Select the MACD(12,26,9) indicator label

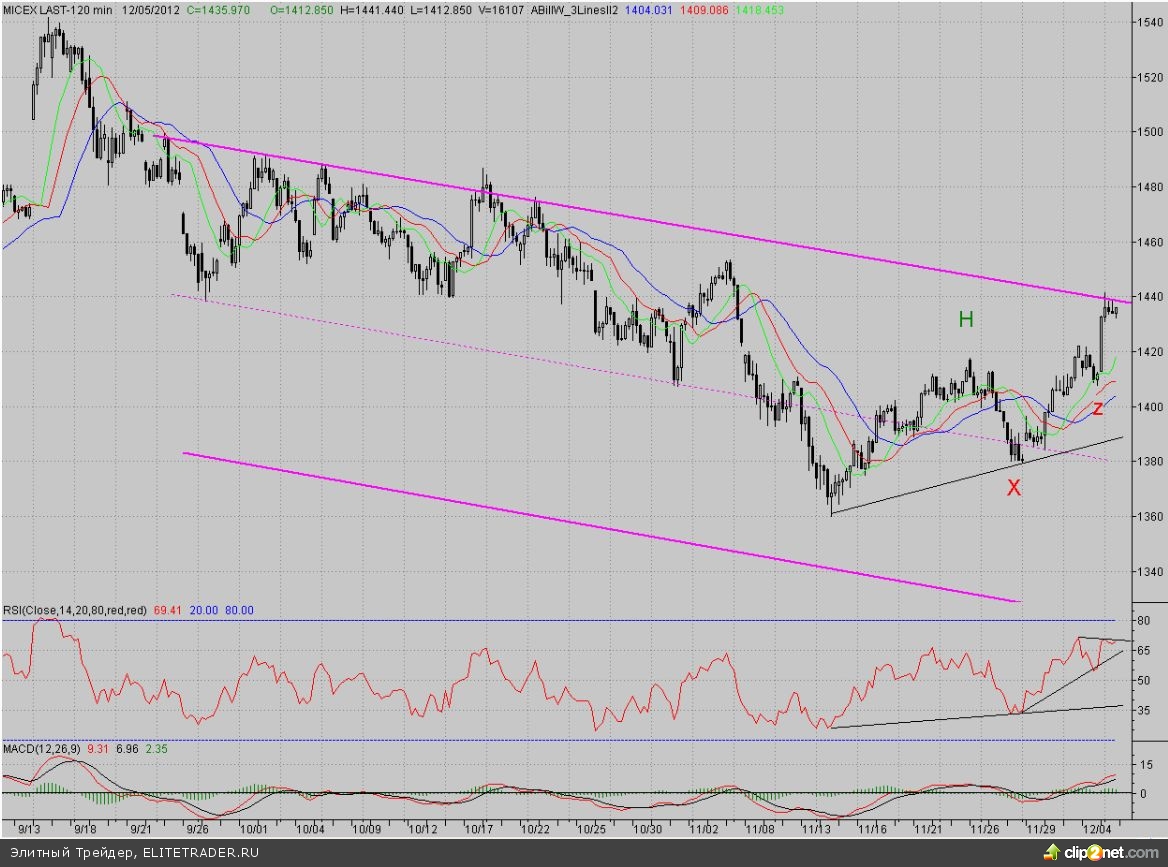pyautogui.click(x=41, y=749)
